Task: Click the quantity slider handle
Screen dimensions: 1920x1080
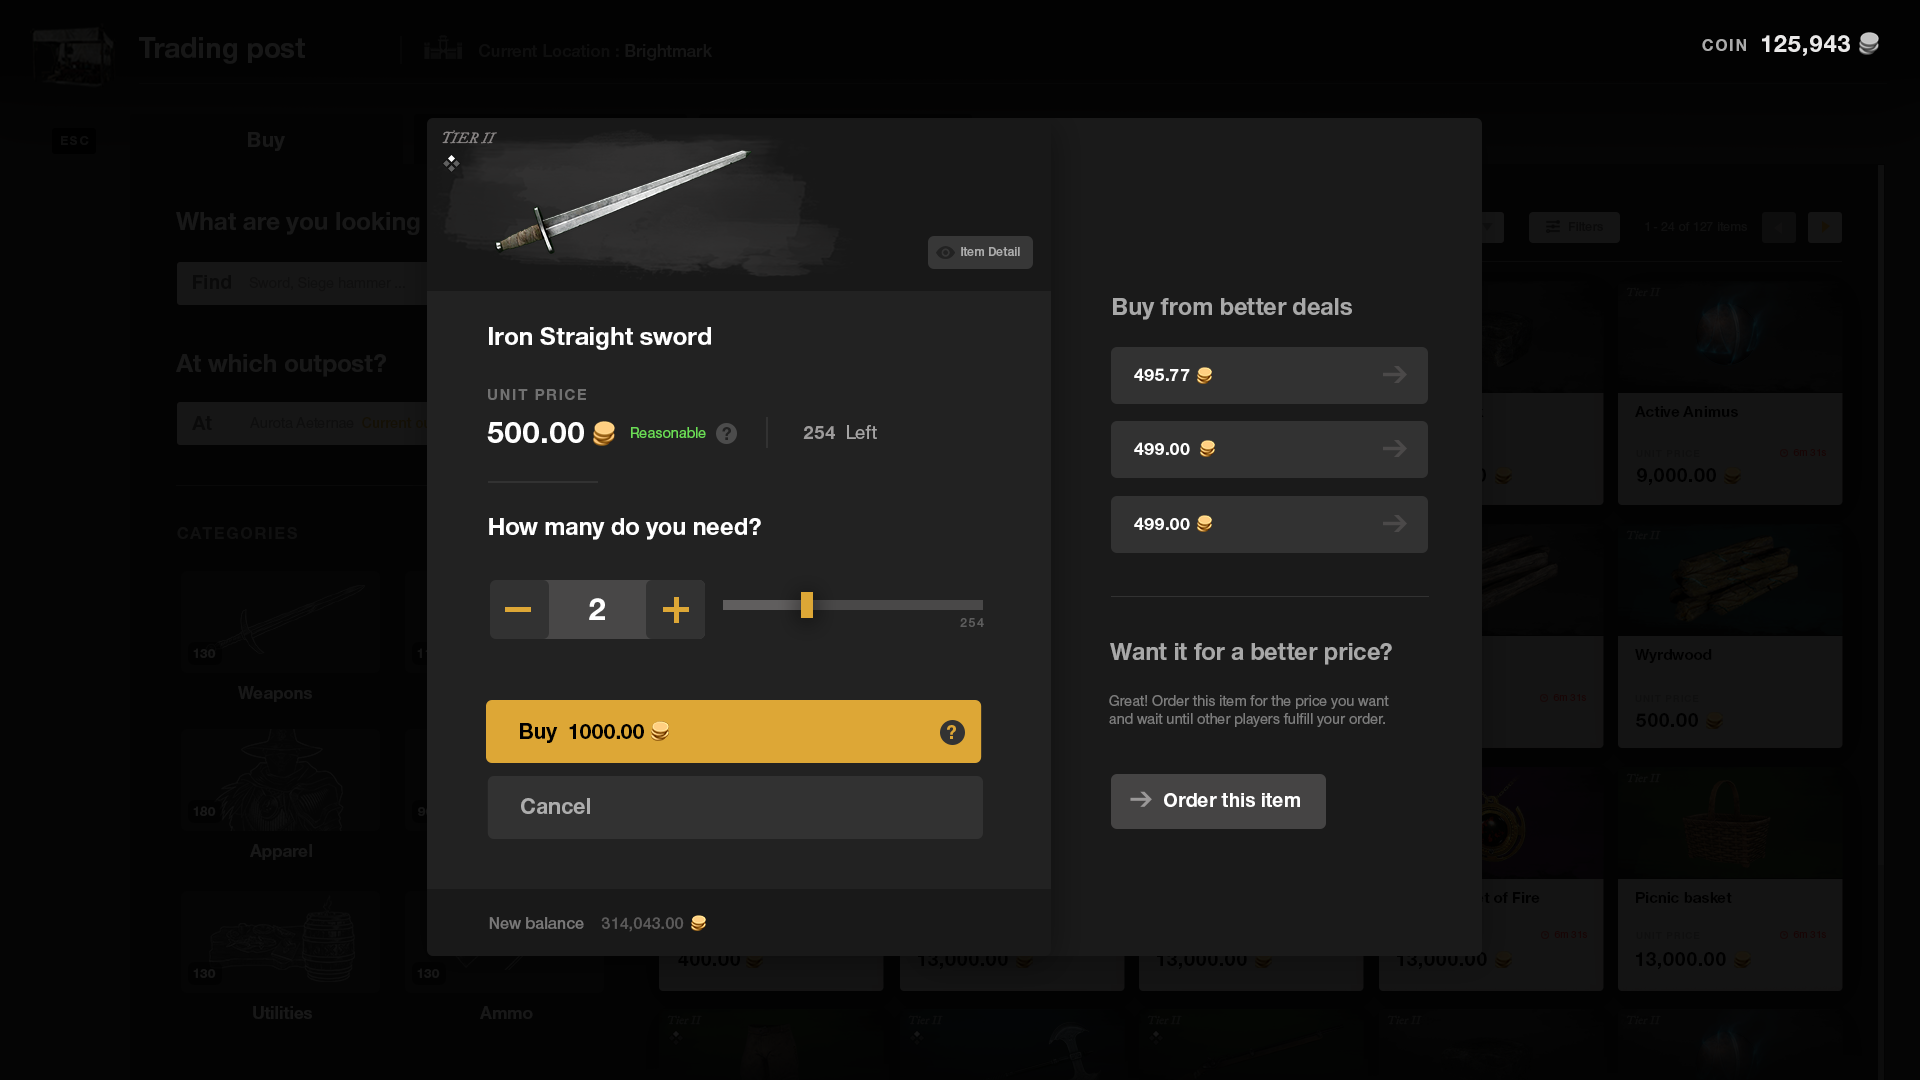Action: click(807, 605)
